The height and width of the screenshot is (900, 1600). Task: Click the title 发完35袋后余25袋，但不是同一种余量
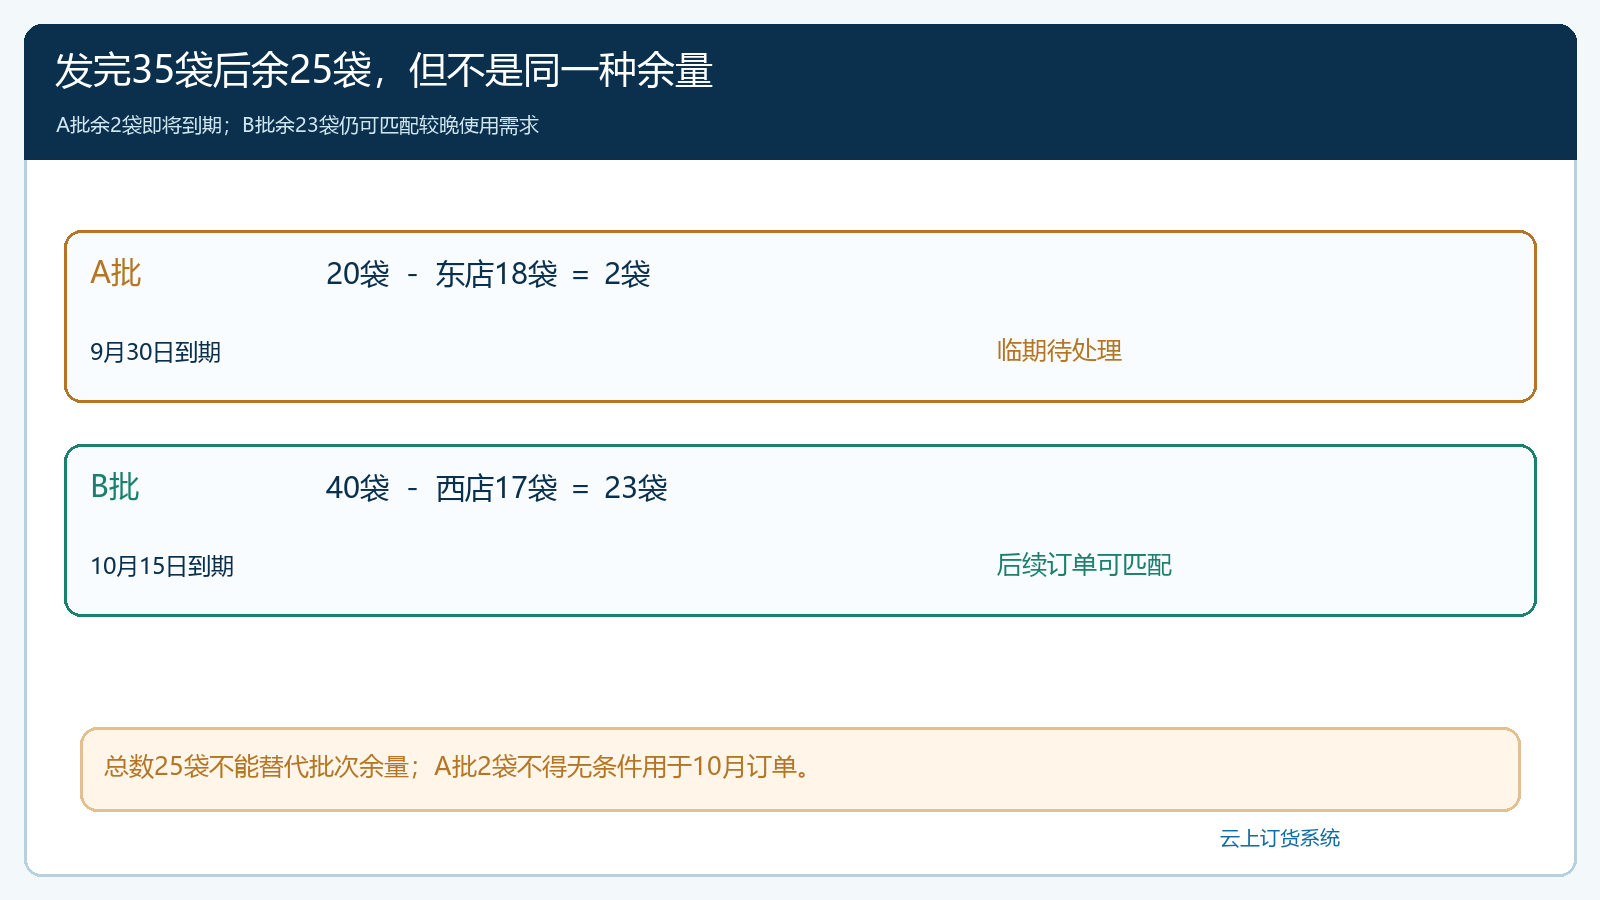point(384,70)
